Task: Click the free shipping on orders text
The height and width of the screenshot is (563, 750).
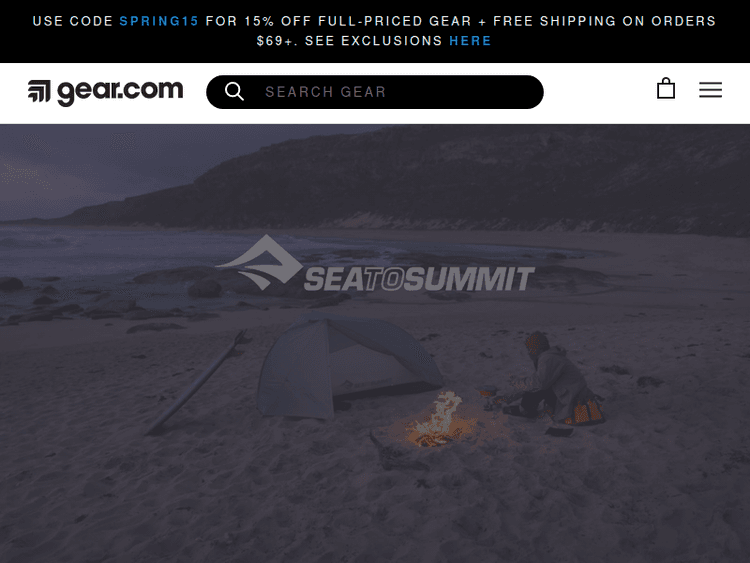Action: pos(604,21)
